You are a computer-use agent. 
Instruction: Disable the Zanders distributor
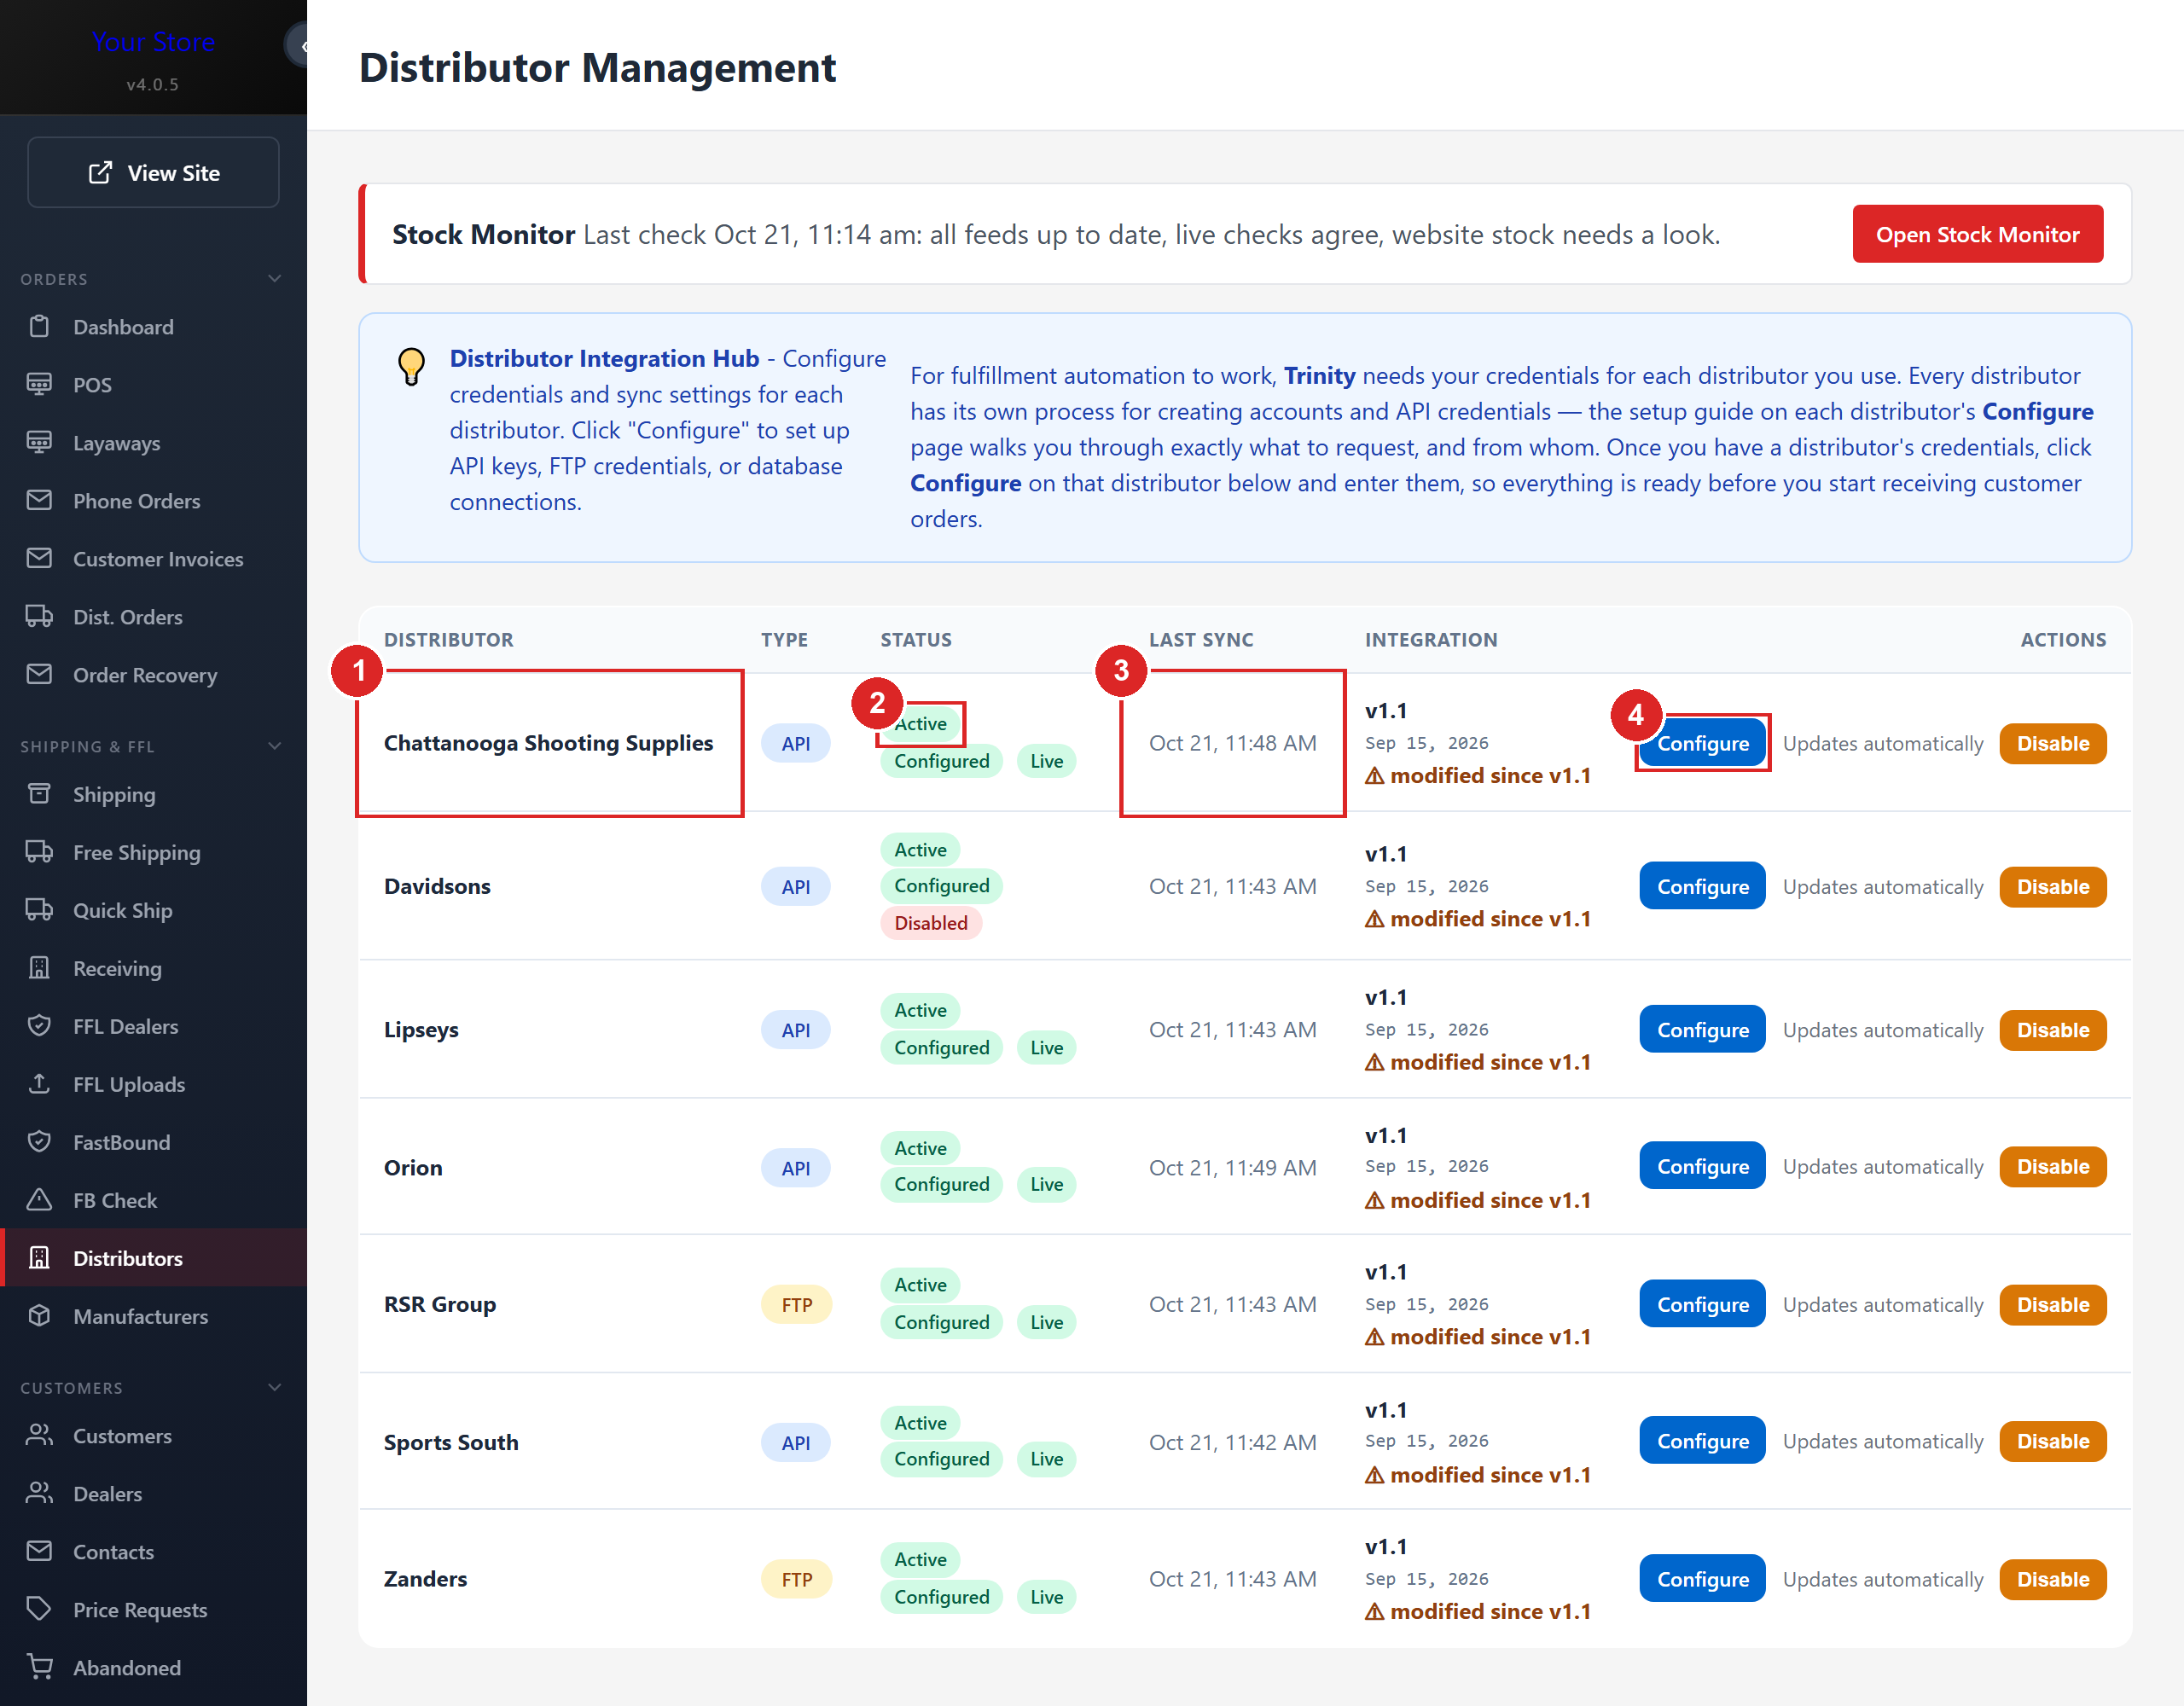point(2052,1581)
